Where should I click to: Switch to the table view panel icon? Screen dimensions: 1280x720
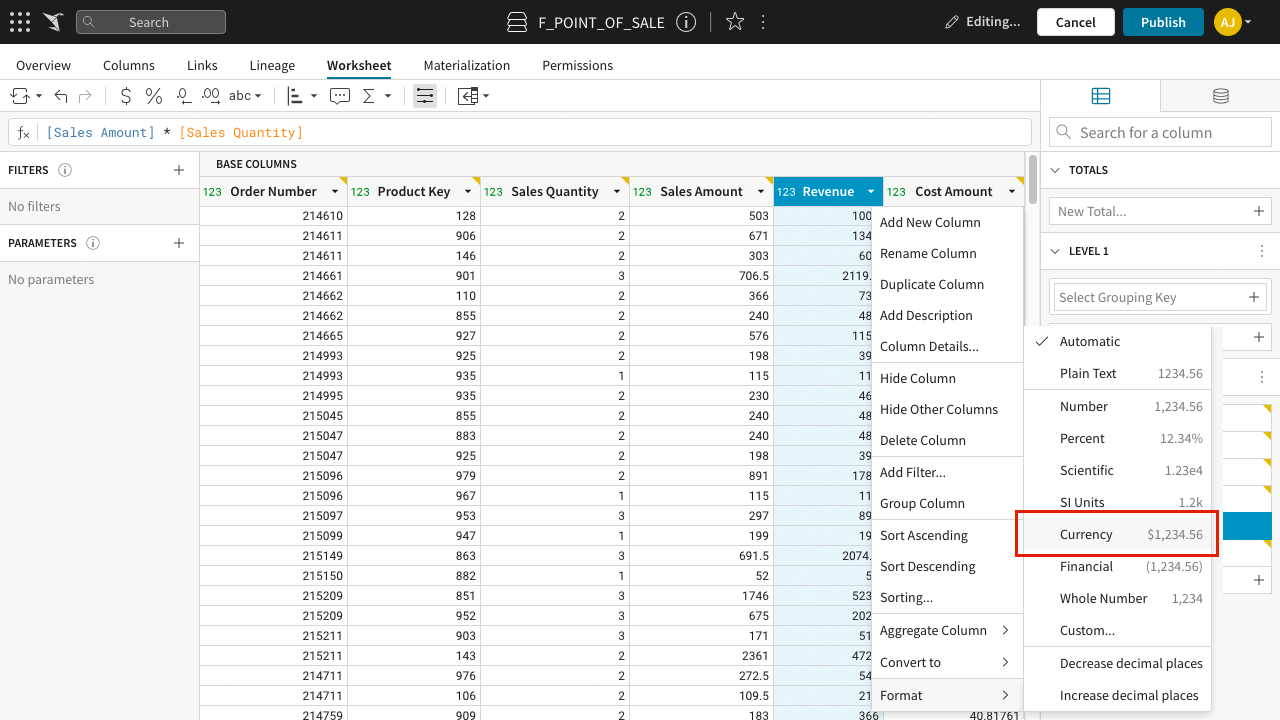point(1101,96)
